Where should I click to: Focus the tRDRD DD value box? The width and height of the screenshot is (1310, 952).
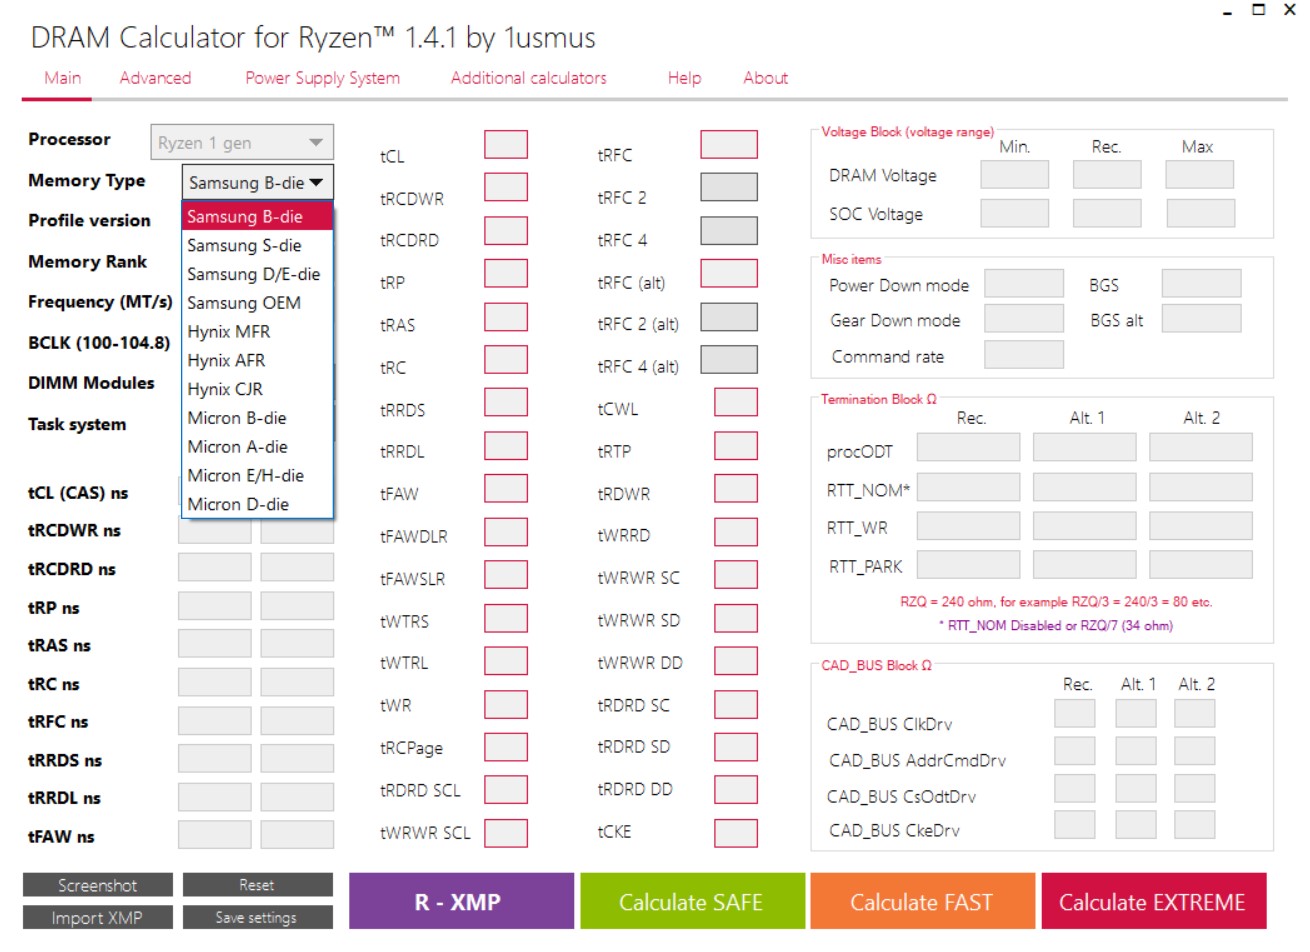[x=736, y=789]
